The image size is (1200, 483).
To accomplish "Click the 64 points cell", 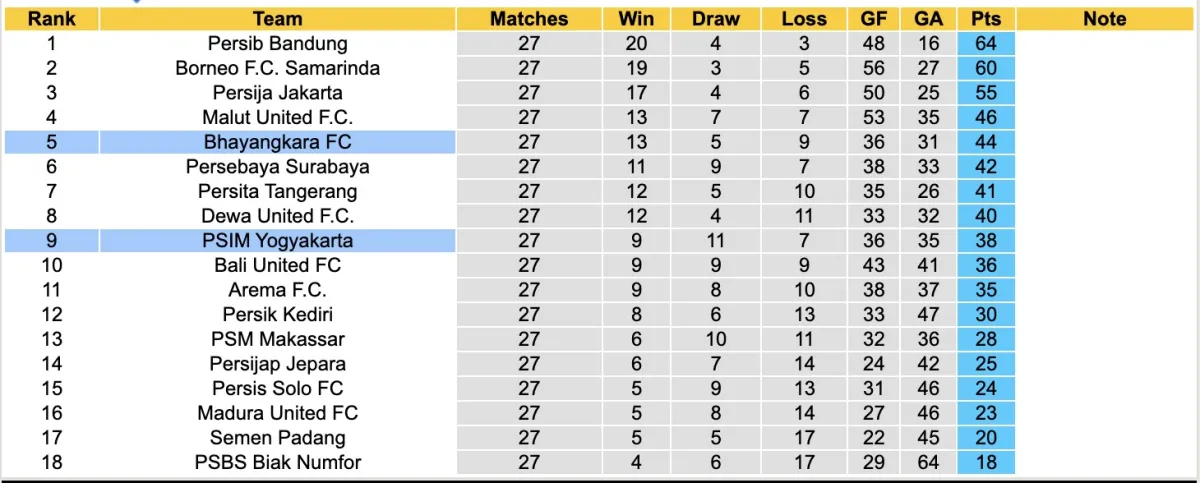I will point(985,43).
